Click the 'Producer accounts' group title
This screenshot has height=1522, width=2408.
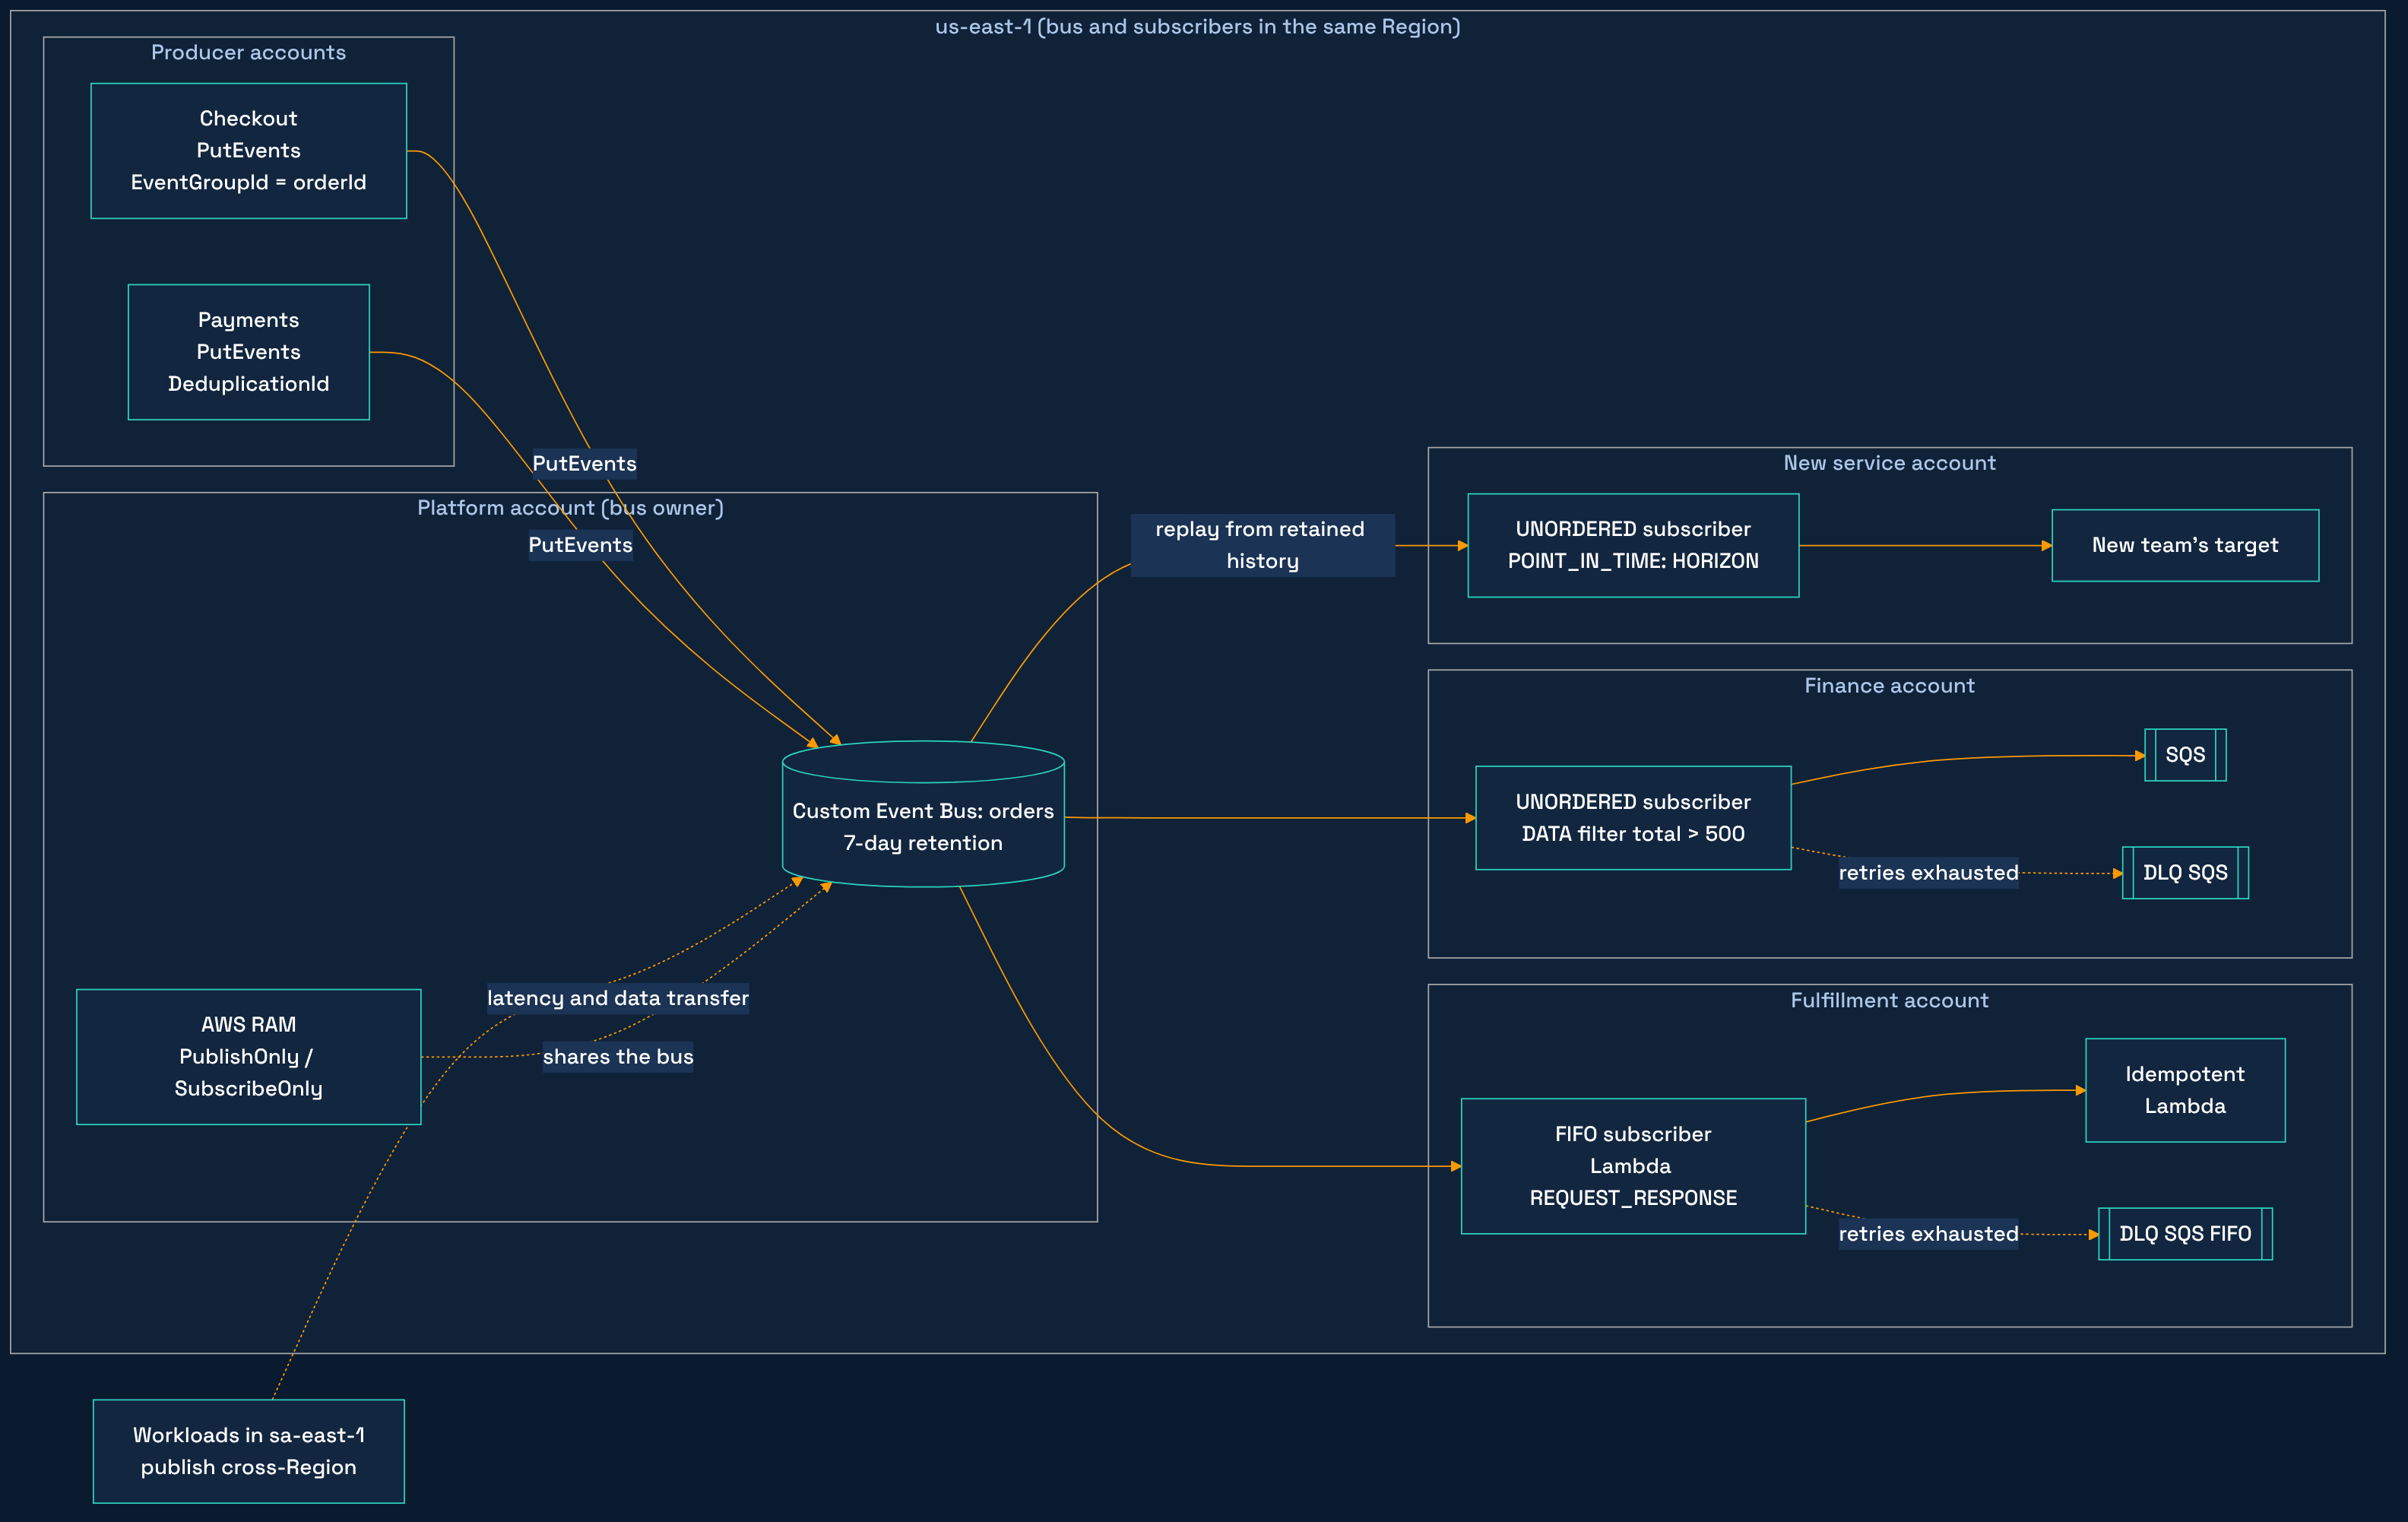click(248, 52)
